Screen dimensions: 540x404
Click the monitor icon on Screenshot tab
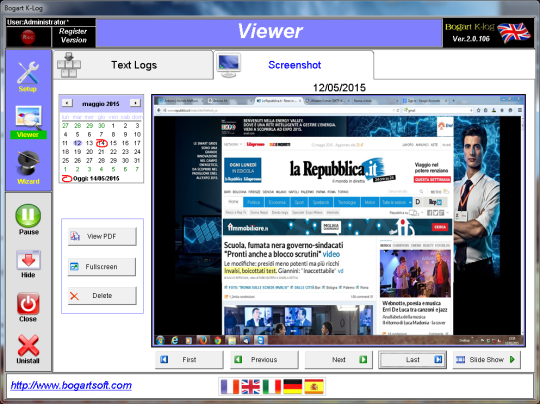(x=229, y=65)
